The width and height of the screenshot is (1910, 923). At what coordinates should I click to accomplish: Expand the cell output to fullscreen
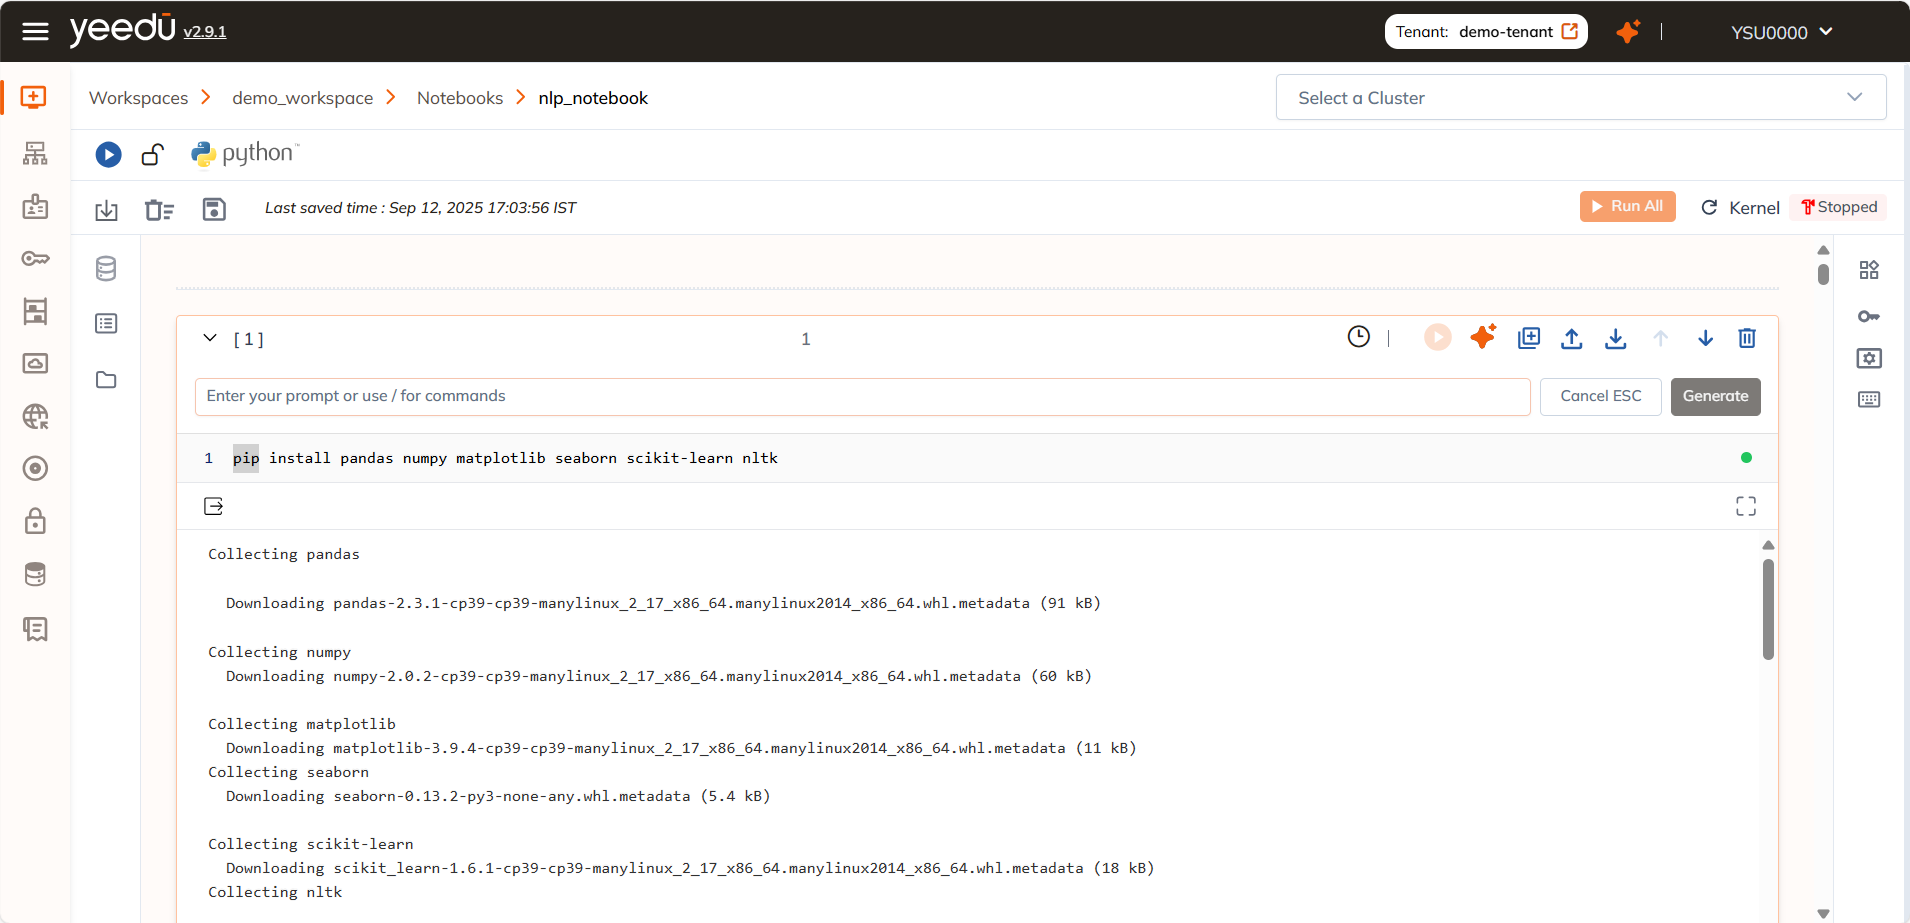pyautogui.click(x=1745, y=506)
